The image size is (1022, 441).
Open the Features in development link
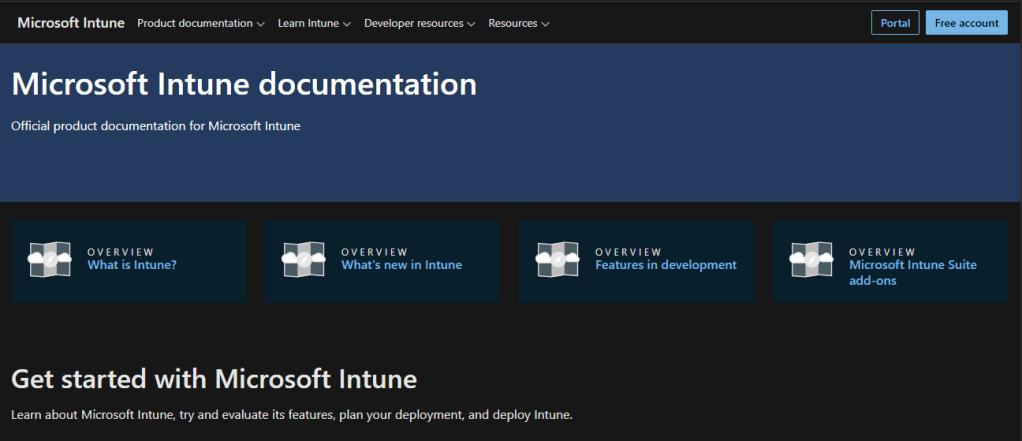coord(665,265)
